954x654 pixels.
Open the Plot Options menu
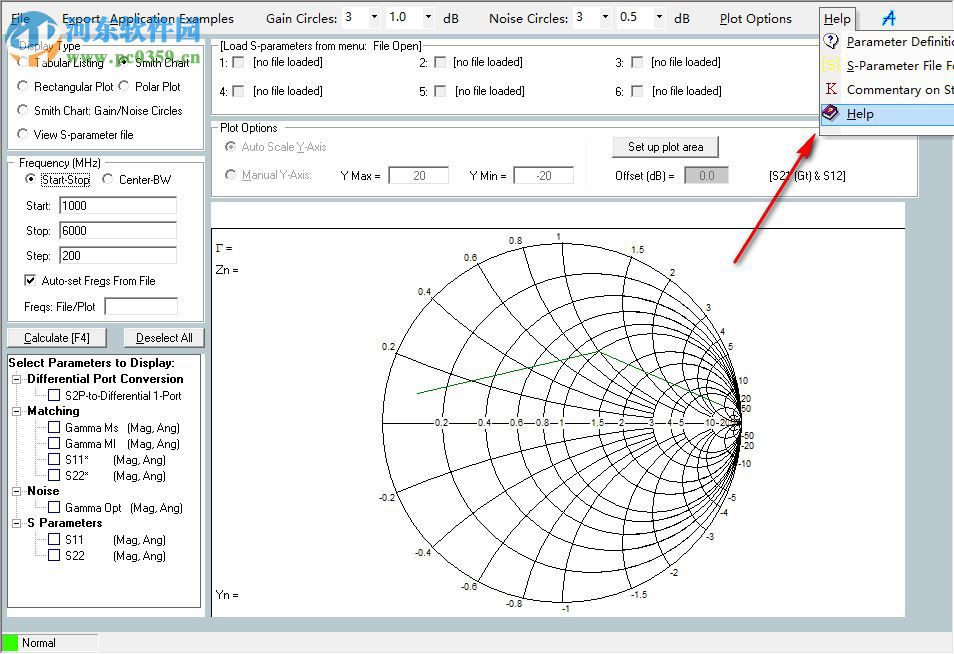pyautogui.click(x=756, y=17)
